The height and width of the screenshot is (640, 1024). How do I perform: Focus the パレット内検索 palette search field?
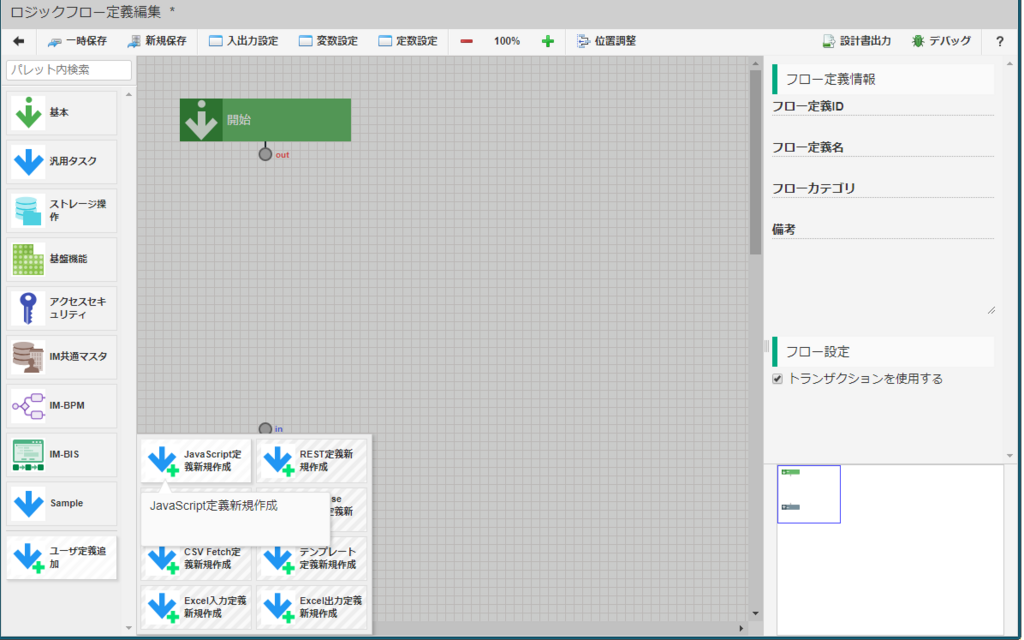pos(69,70)
